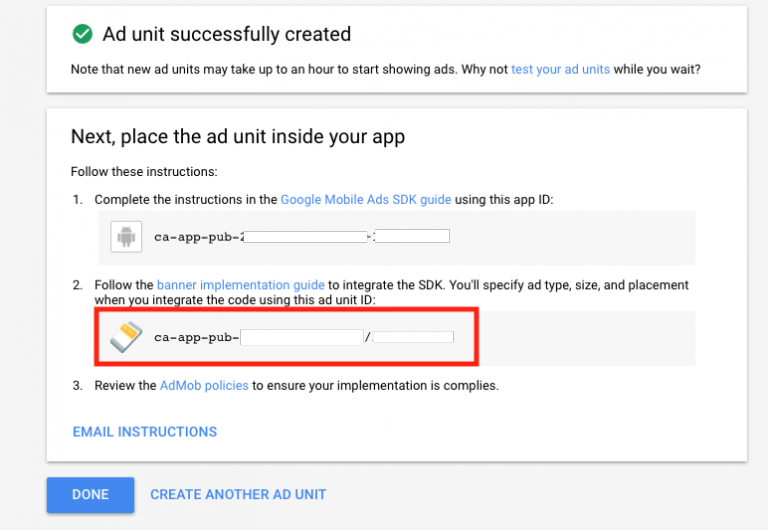The width and height of the screenshot is (768, 530).
Task: Click the note about new ad units taking an hour
Action: [290, 69]
